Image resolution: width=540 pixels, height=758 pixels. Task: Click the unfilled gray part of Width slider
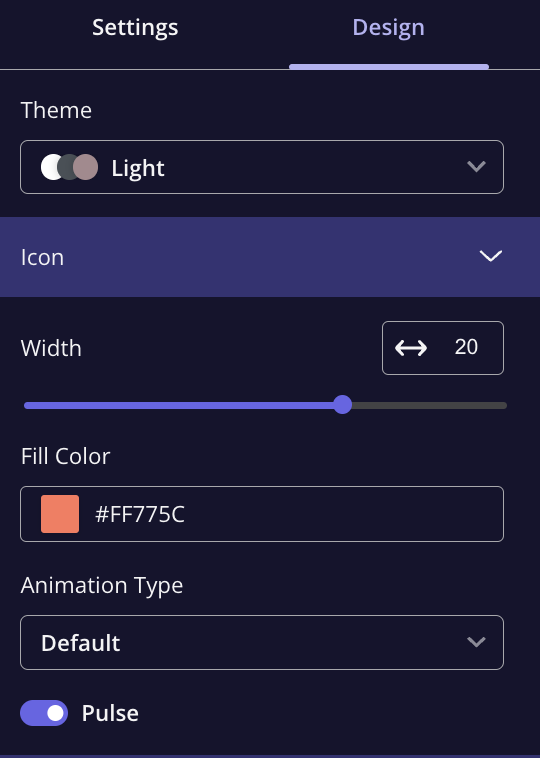(429, 406)
